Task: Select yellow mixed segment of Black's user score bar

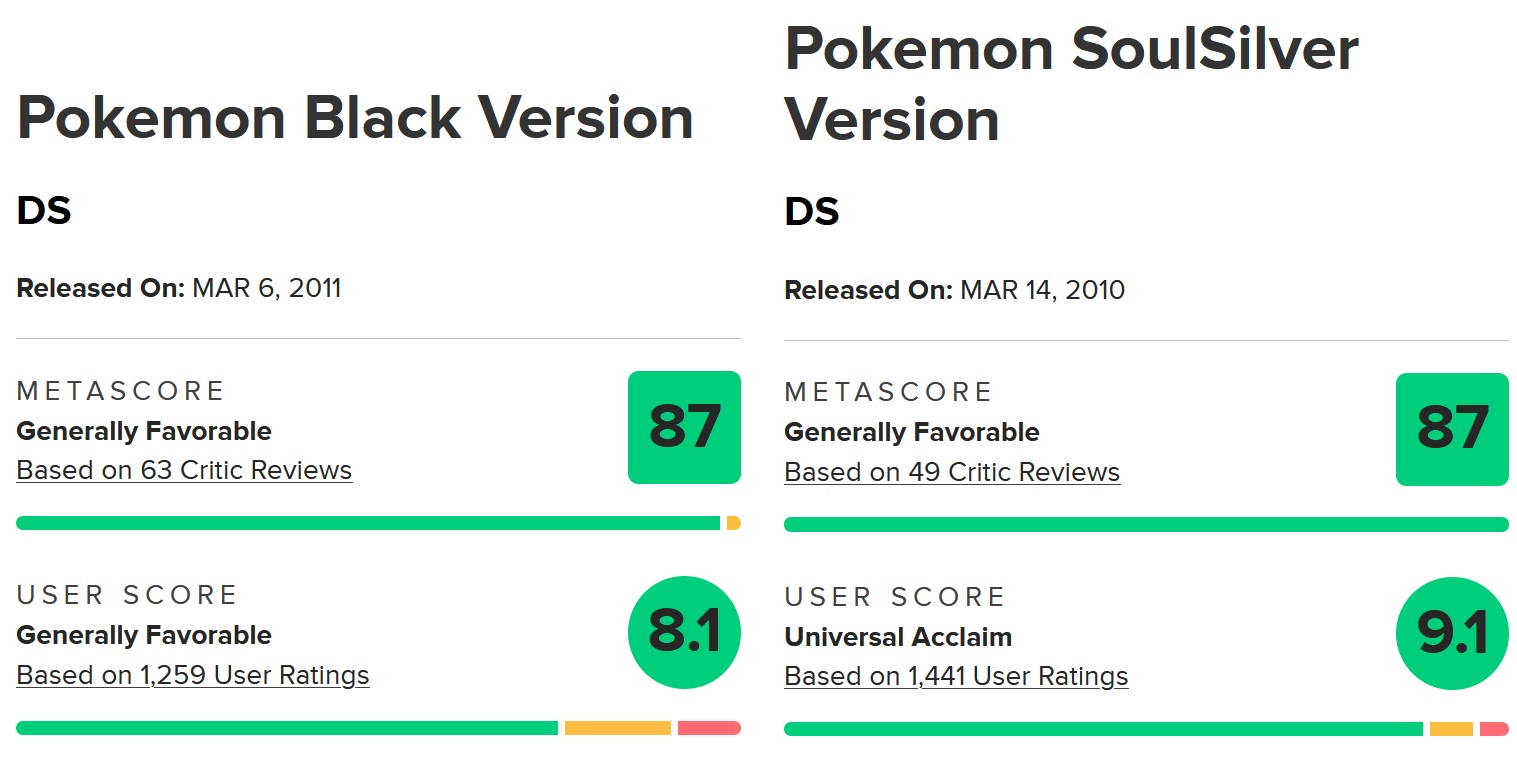Action: click(617, 728)
